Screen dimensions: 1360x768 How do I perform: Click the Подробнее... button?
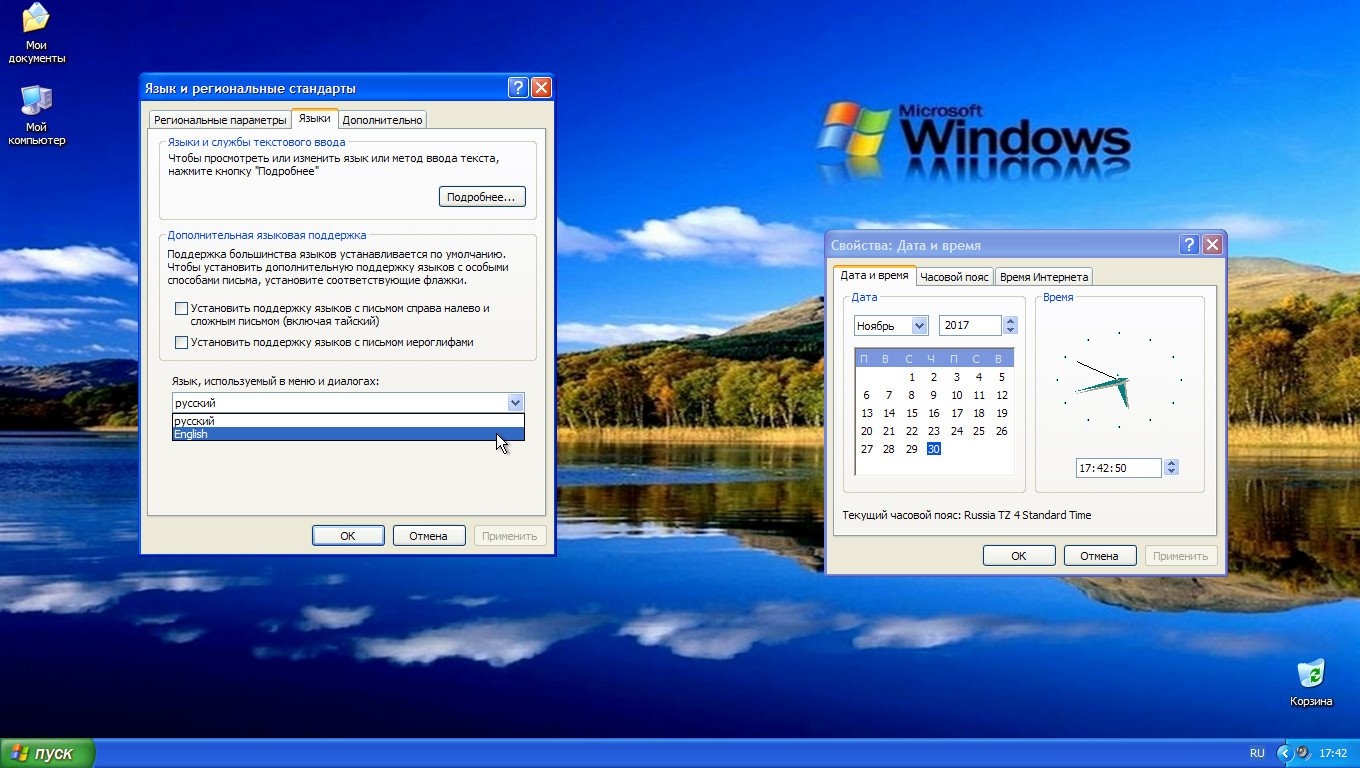click(481, 197)
